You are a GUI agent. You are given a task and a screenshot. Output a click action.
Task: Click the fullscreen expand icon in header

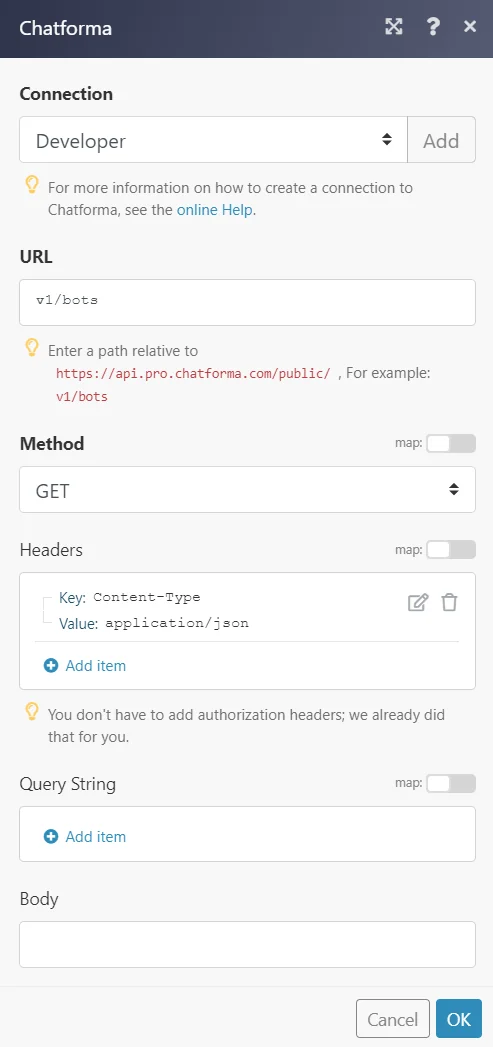click(394, 27)
